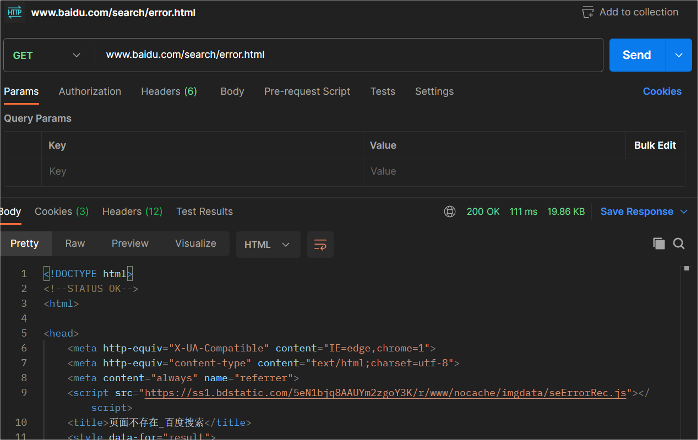The image size is (698, 440).
Task: Click the <html> tag on line 3
Action: coord(61,304)
